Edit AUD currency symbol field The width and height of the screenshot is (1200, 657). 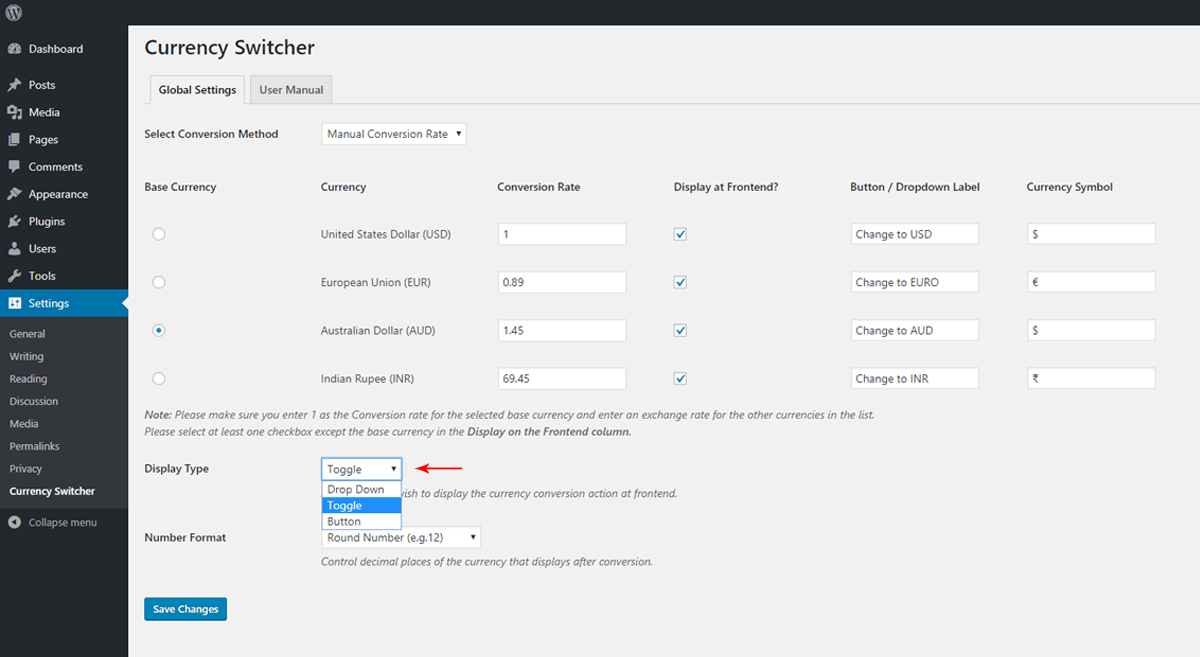1091,330
